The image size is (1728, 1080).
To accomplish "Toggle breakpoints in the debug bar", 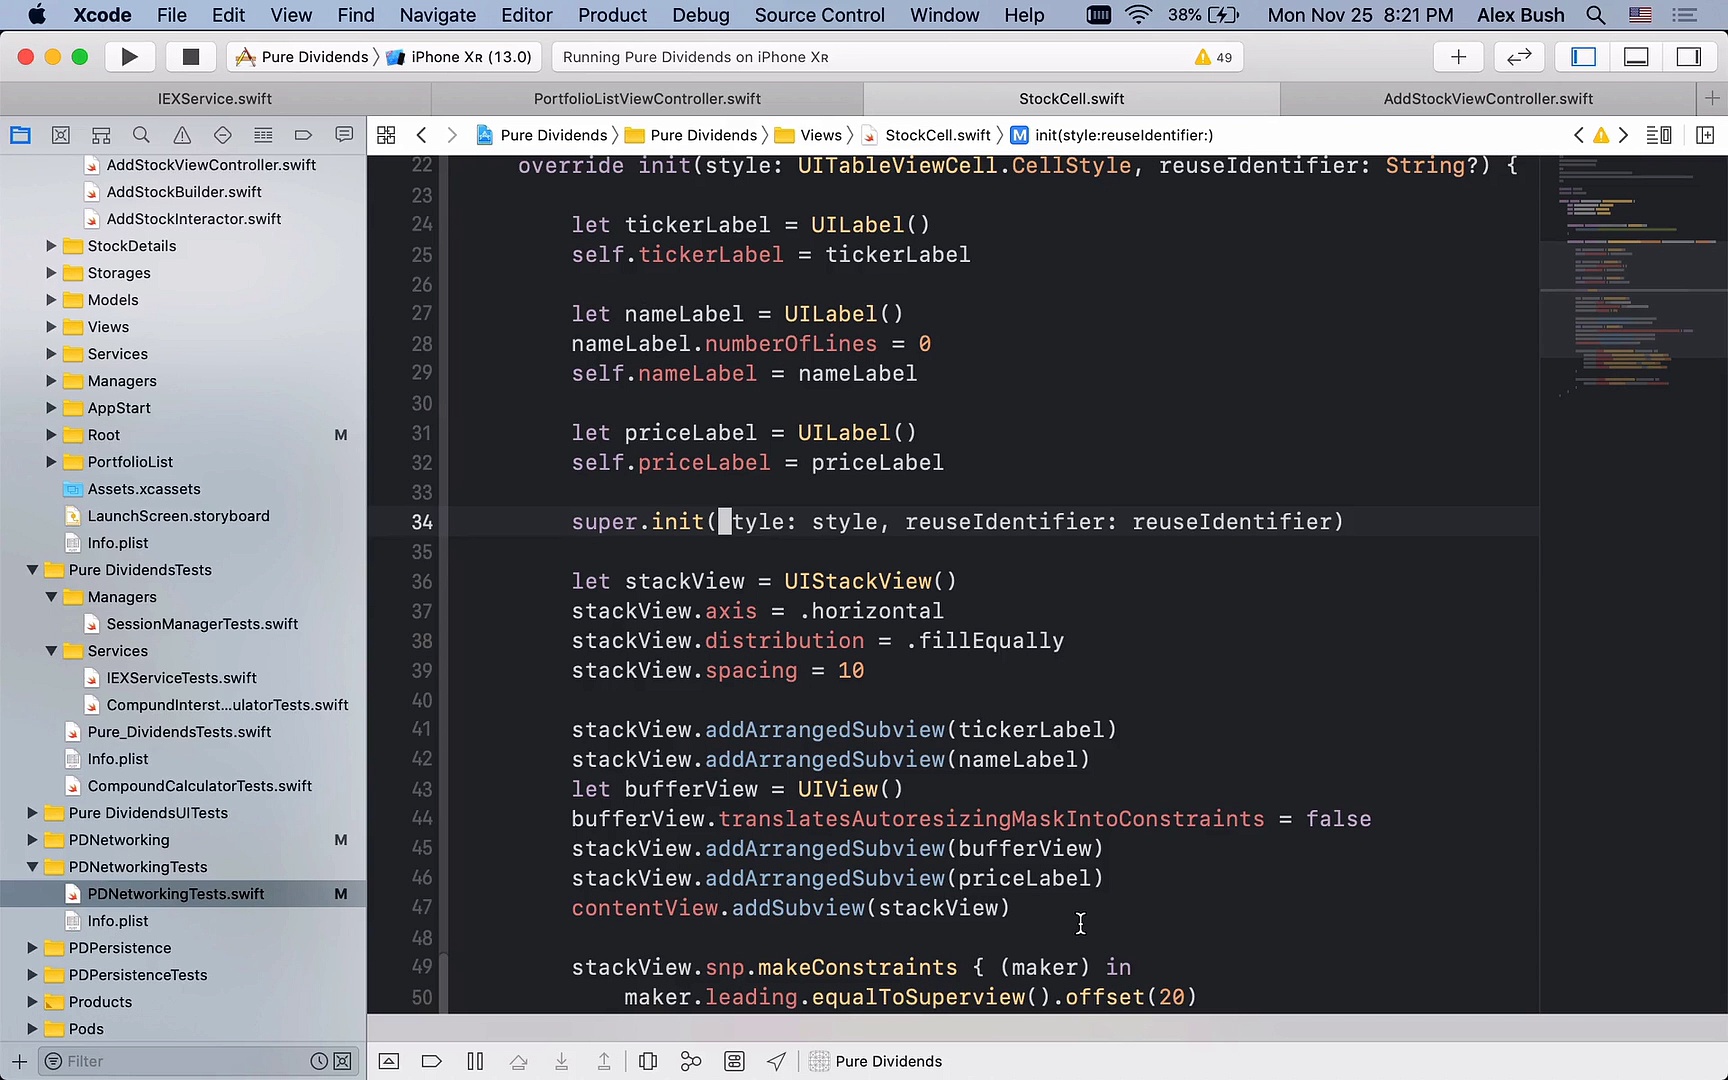I will [431, 1061].
